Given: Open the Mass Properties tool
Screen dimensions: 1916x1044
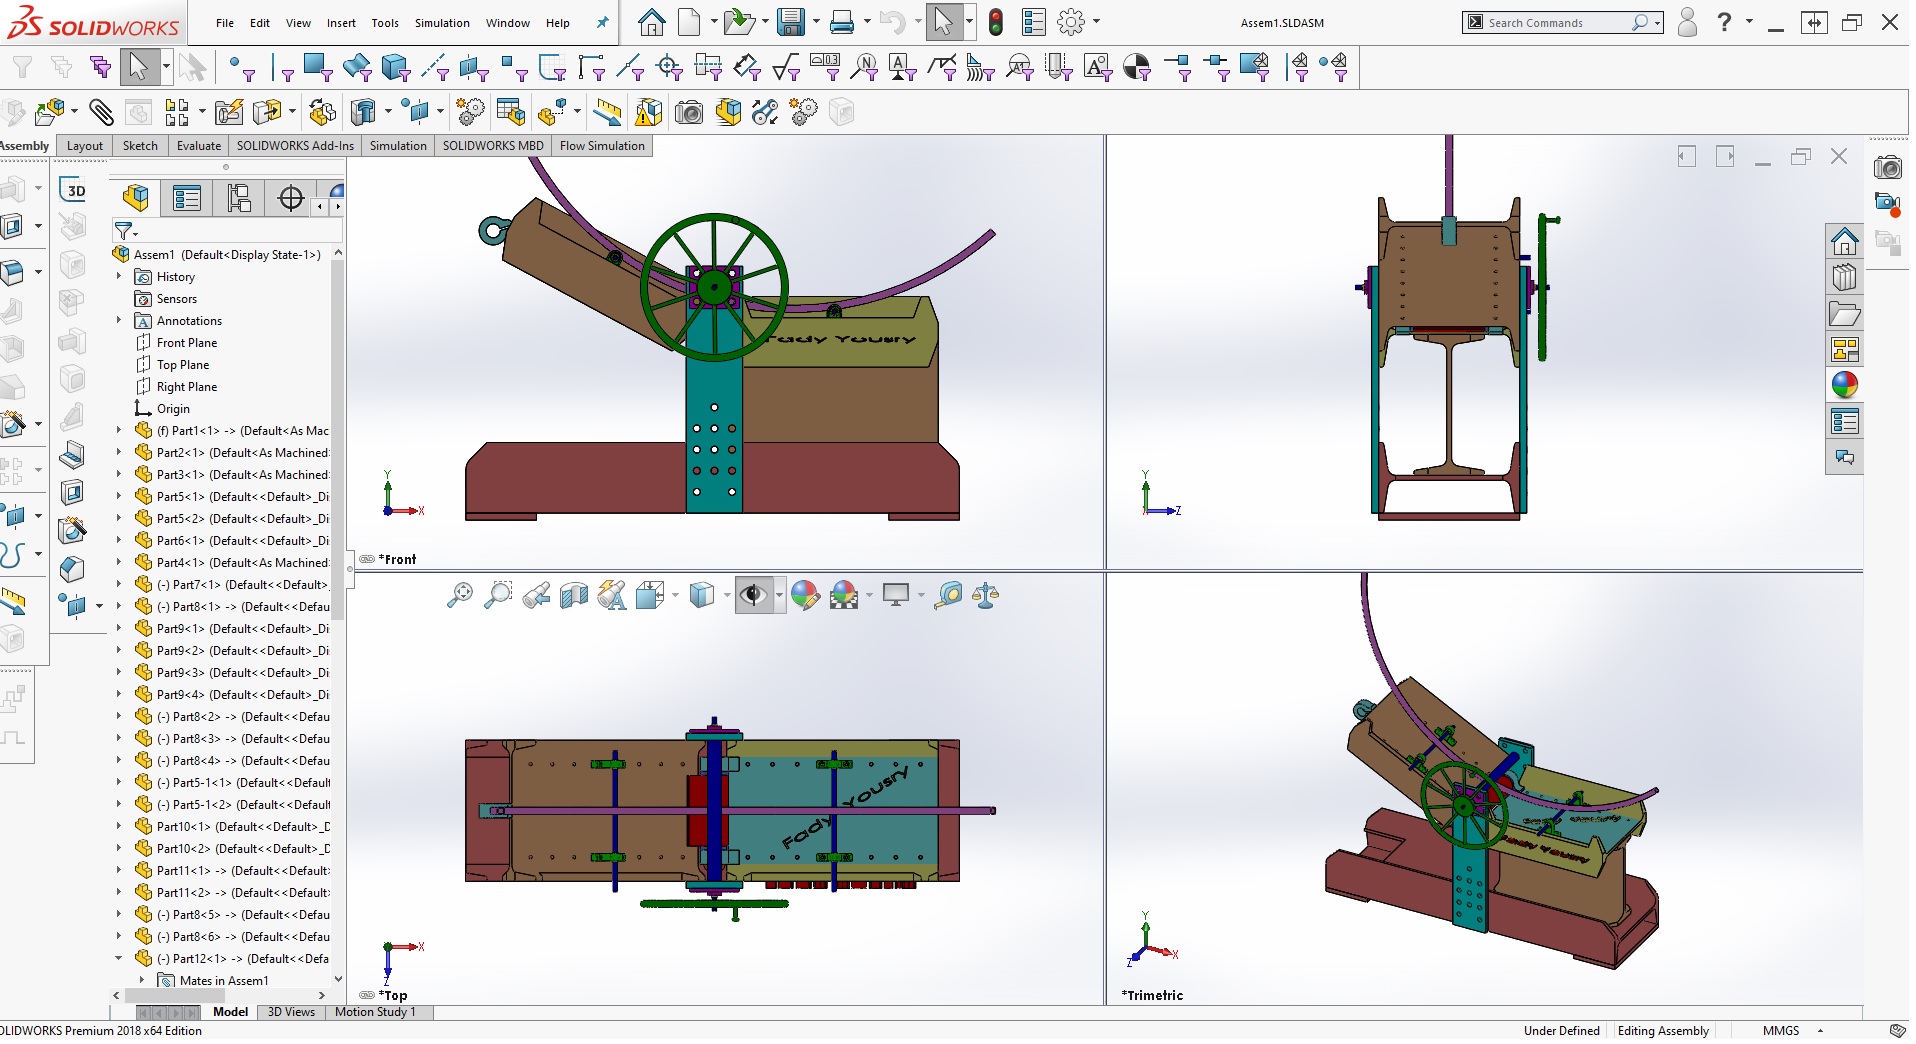Looking at the screenshot, I should pyautogui.click(x=986, y=595).
